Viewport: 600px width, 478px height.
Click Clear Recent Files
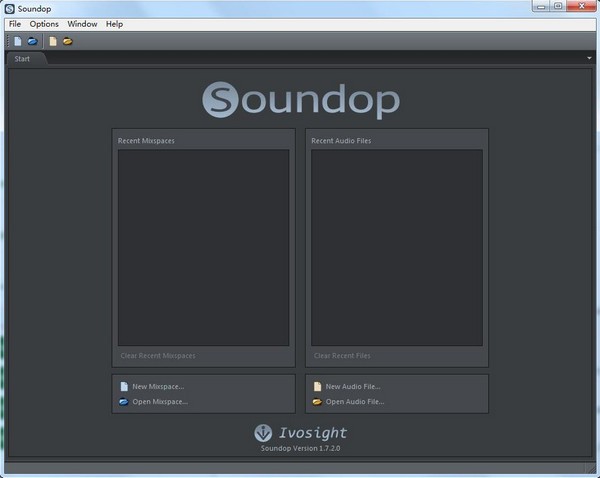click(342, 356)
